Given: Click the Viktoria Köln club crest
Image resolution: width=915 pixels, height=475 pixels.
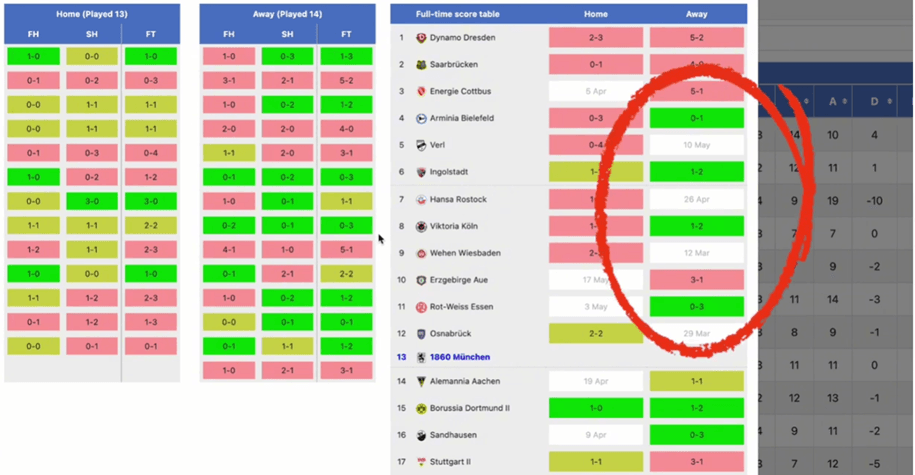Looking at the screenshot, I should pyautogui.click(x=421, y=226).
